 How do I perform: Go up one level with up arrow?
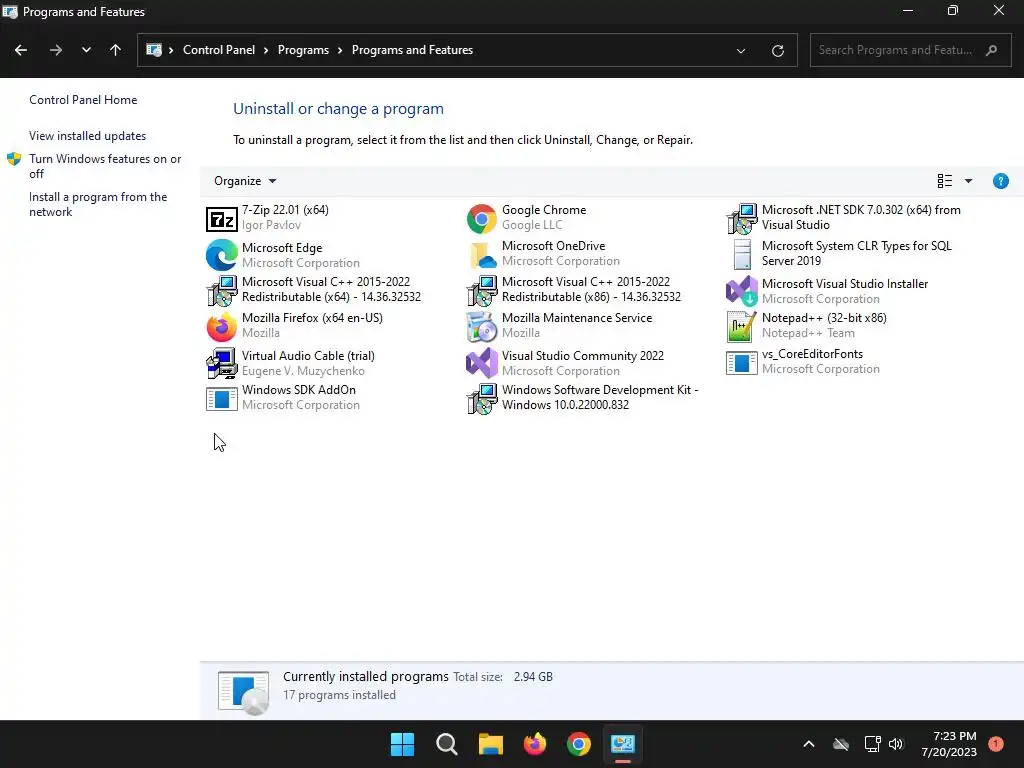(115, 50)
